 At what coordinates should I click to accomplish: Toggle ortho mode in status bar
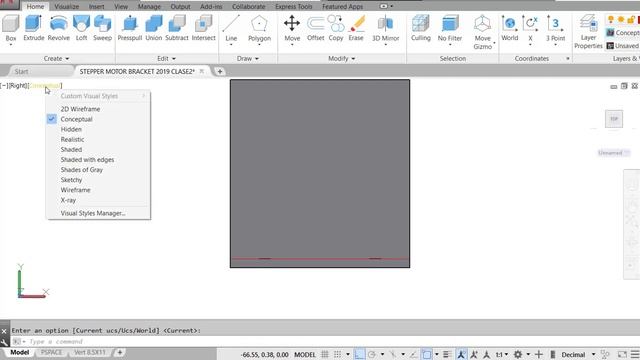[359, 354]
